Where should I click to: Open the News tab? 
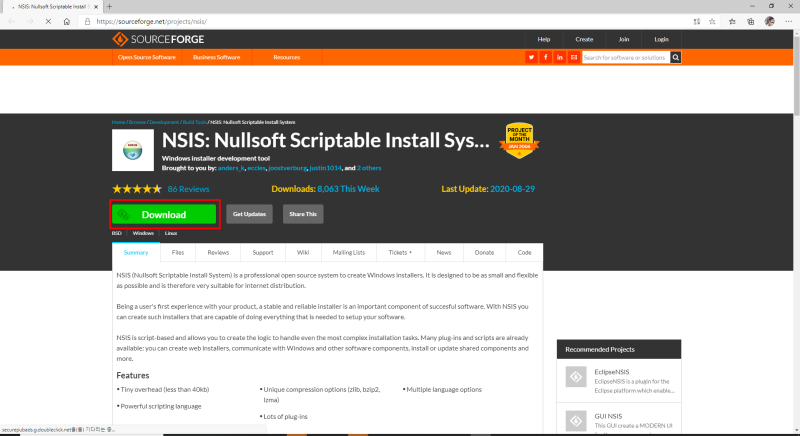coord(443,252)
